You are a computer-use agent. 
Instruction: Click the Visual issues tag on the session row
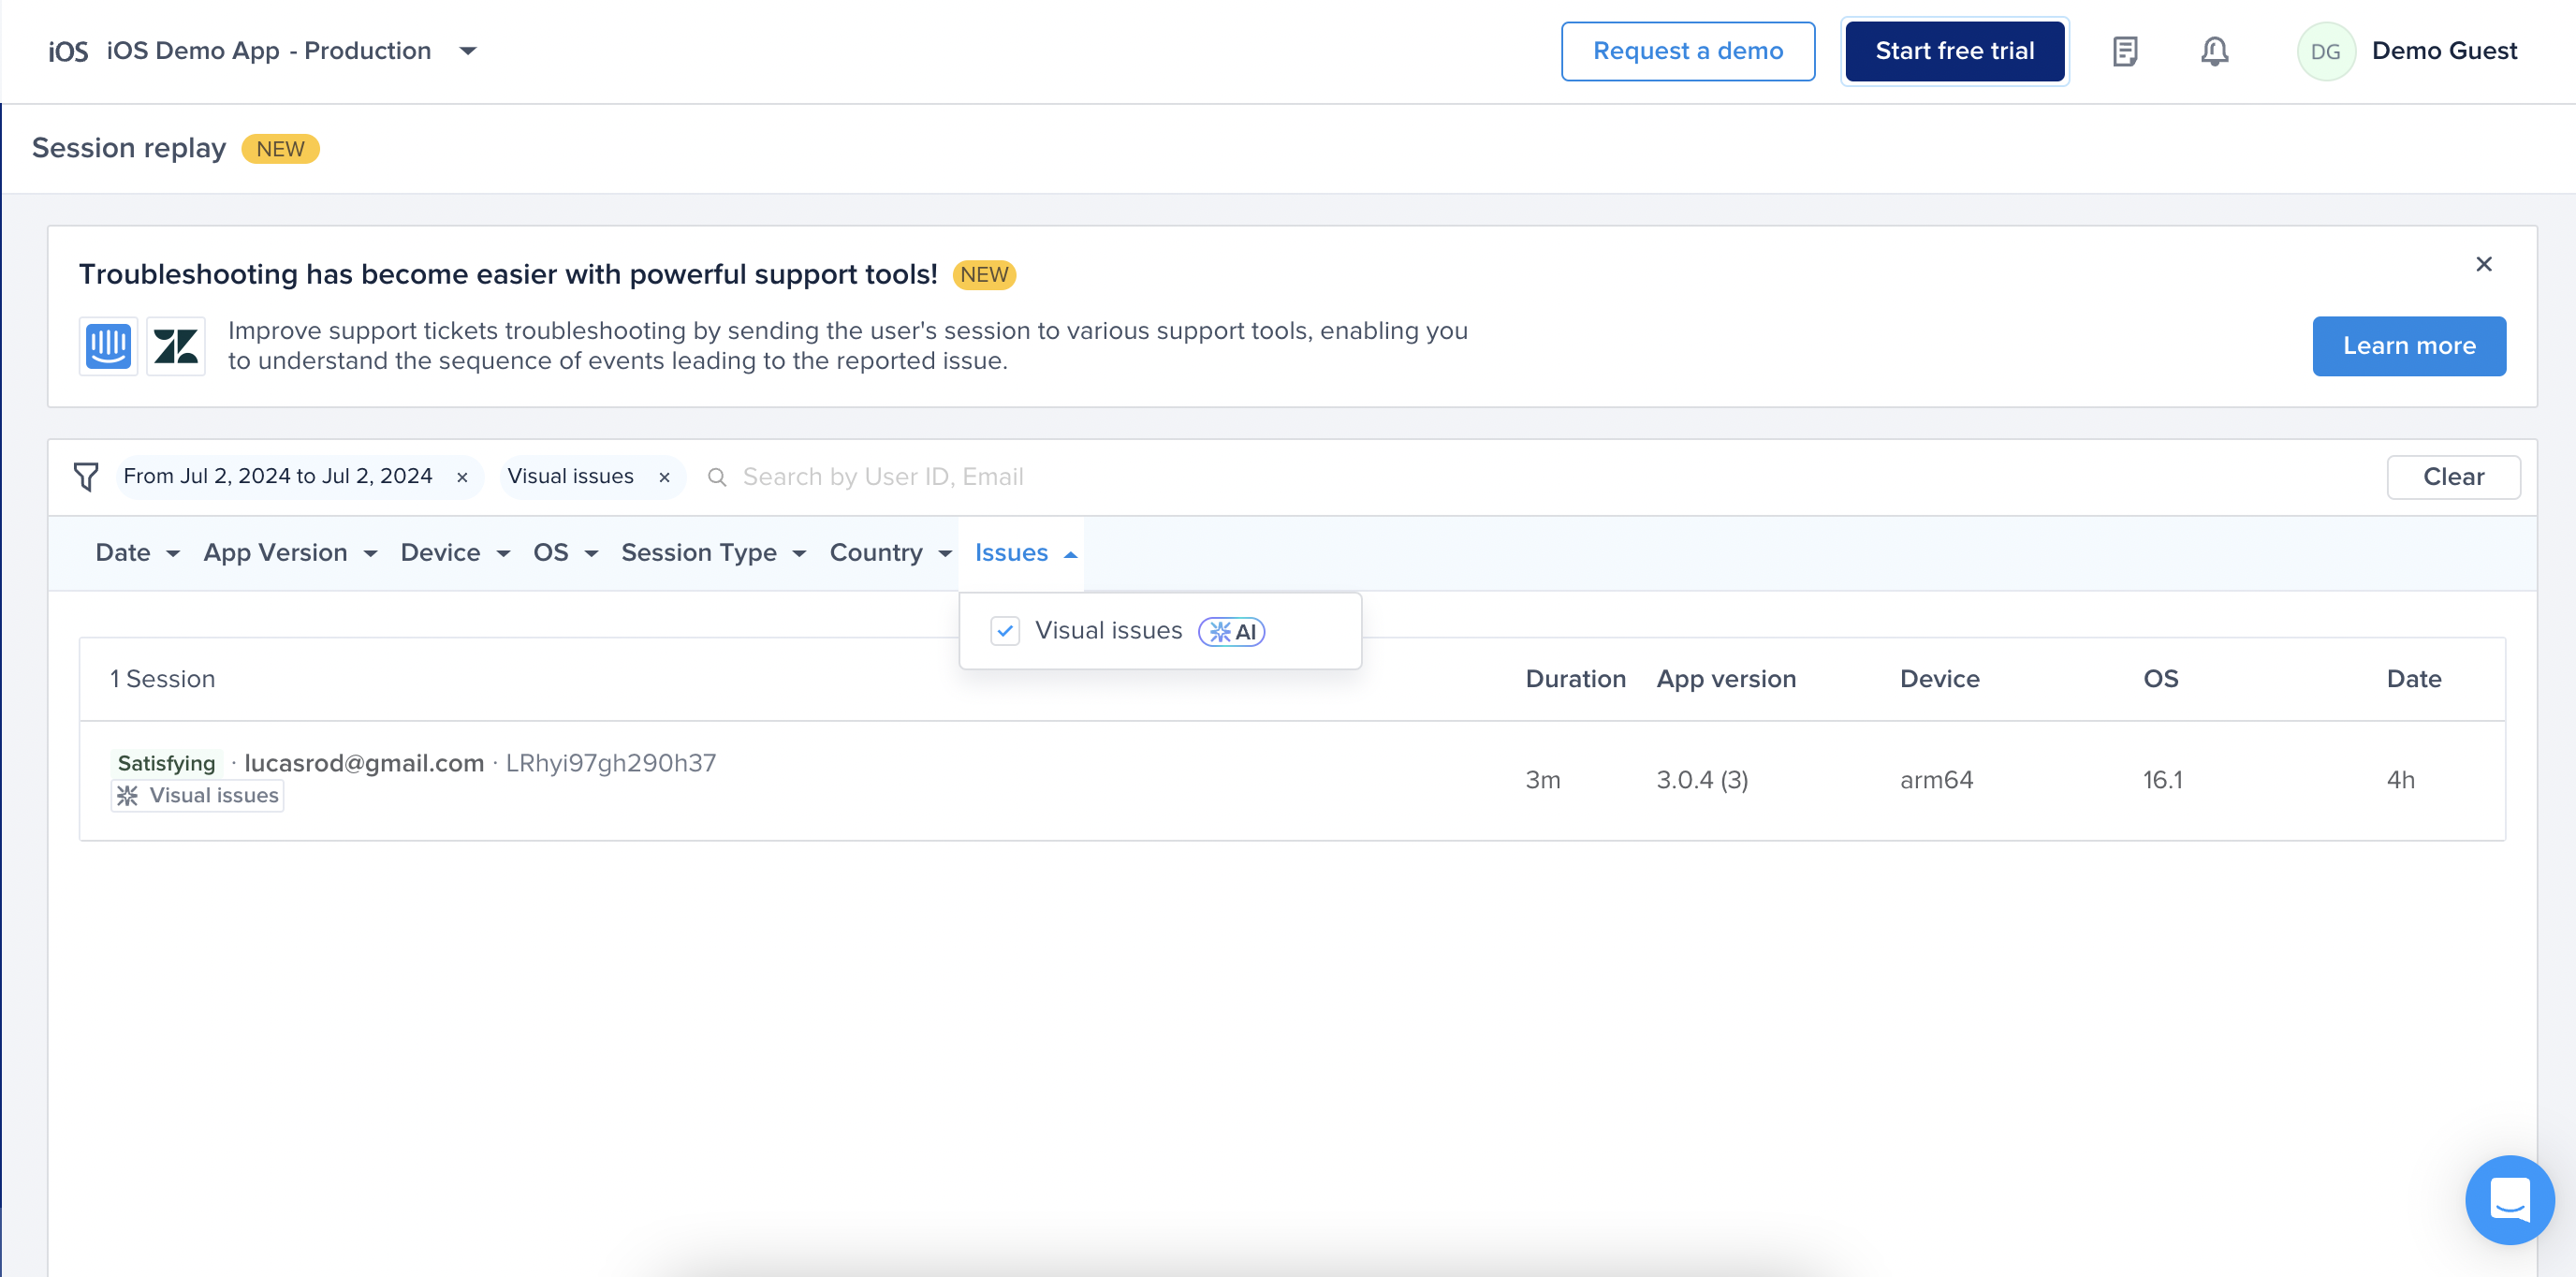[x=197, y=795]
